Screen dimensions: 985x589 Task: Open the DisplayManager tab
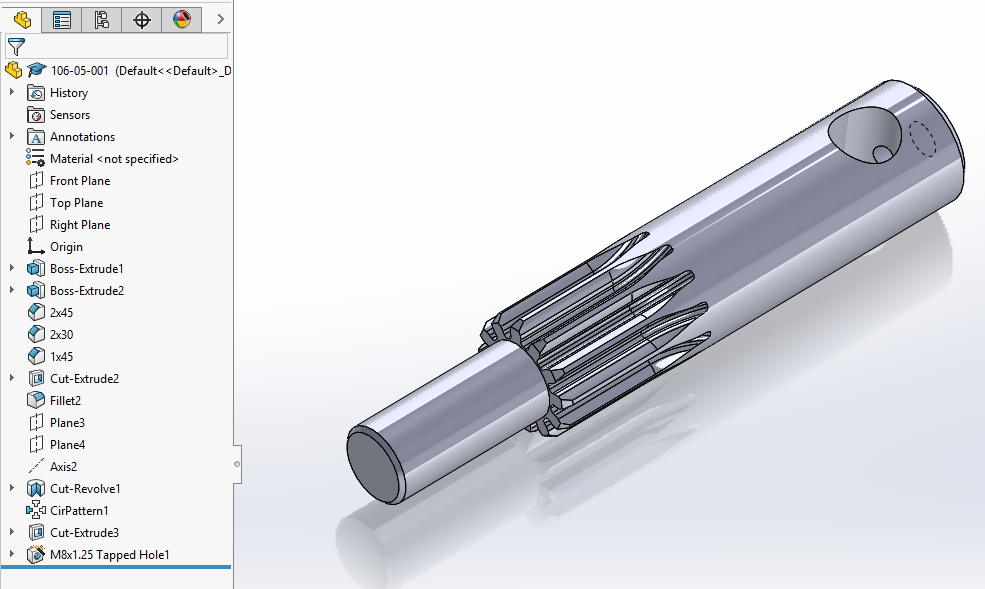pyautogui.click(x=181, y=19)
